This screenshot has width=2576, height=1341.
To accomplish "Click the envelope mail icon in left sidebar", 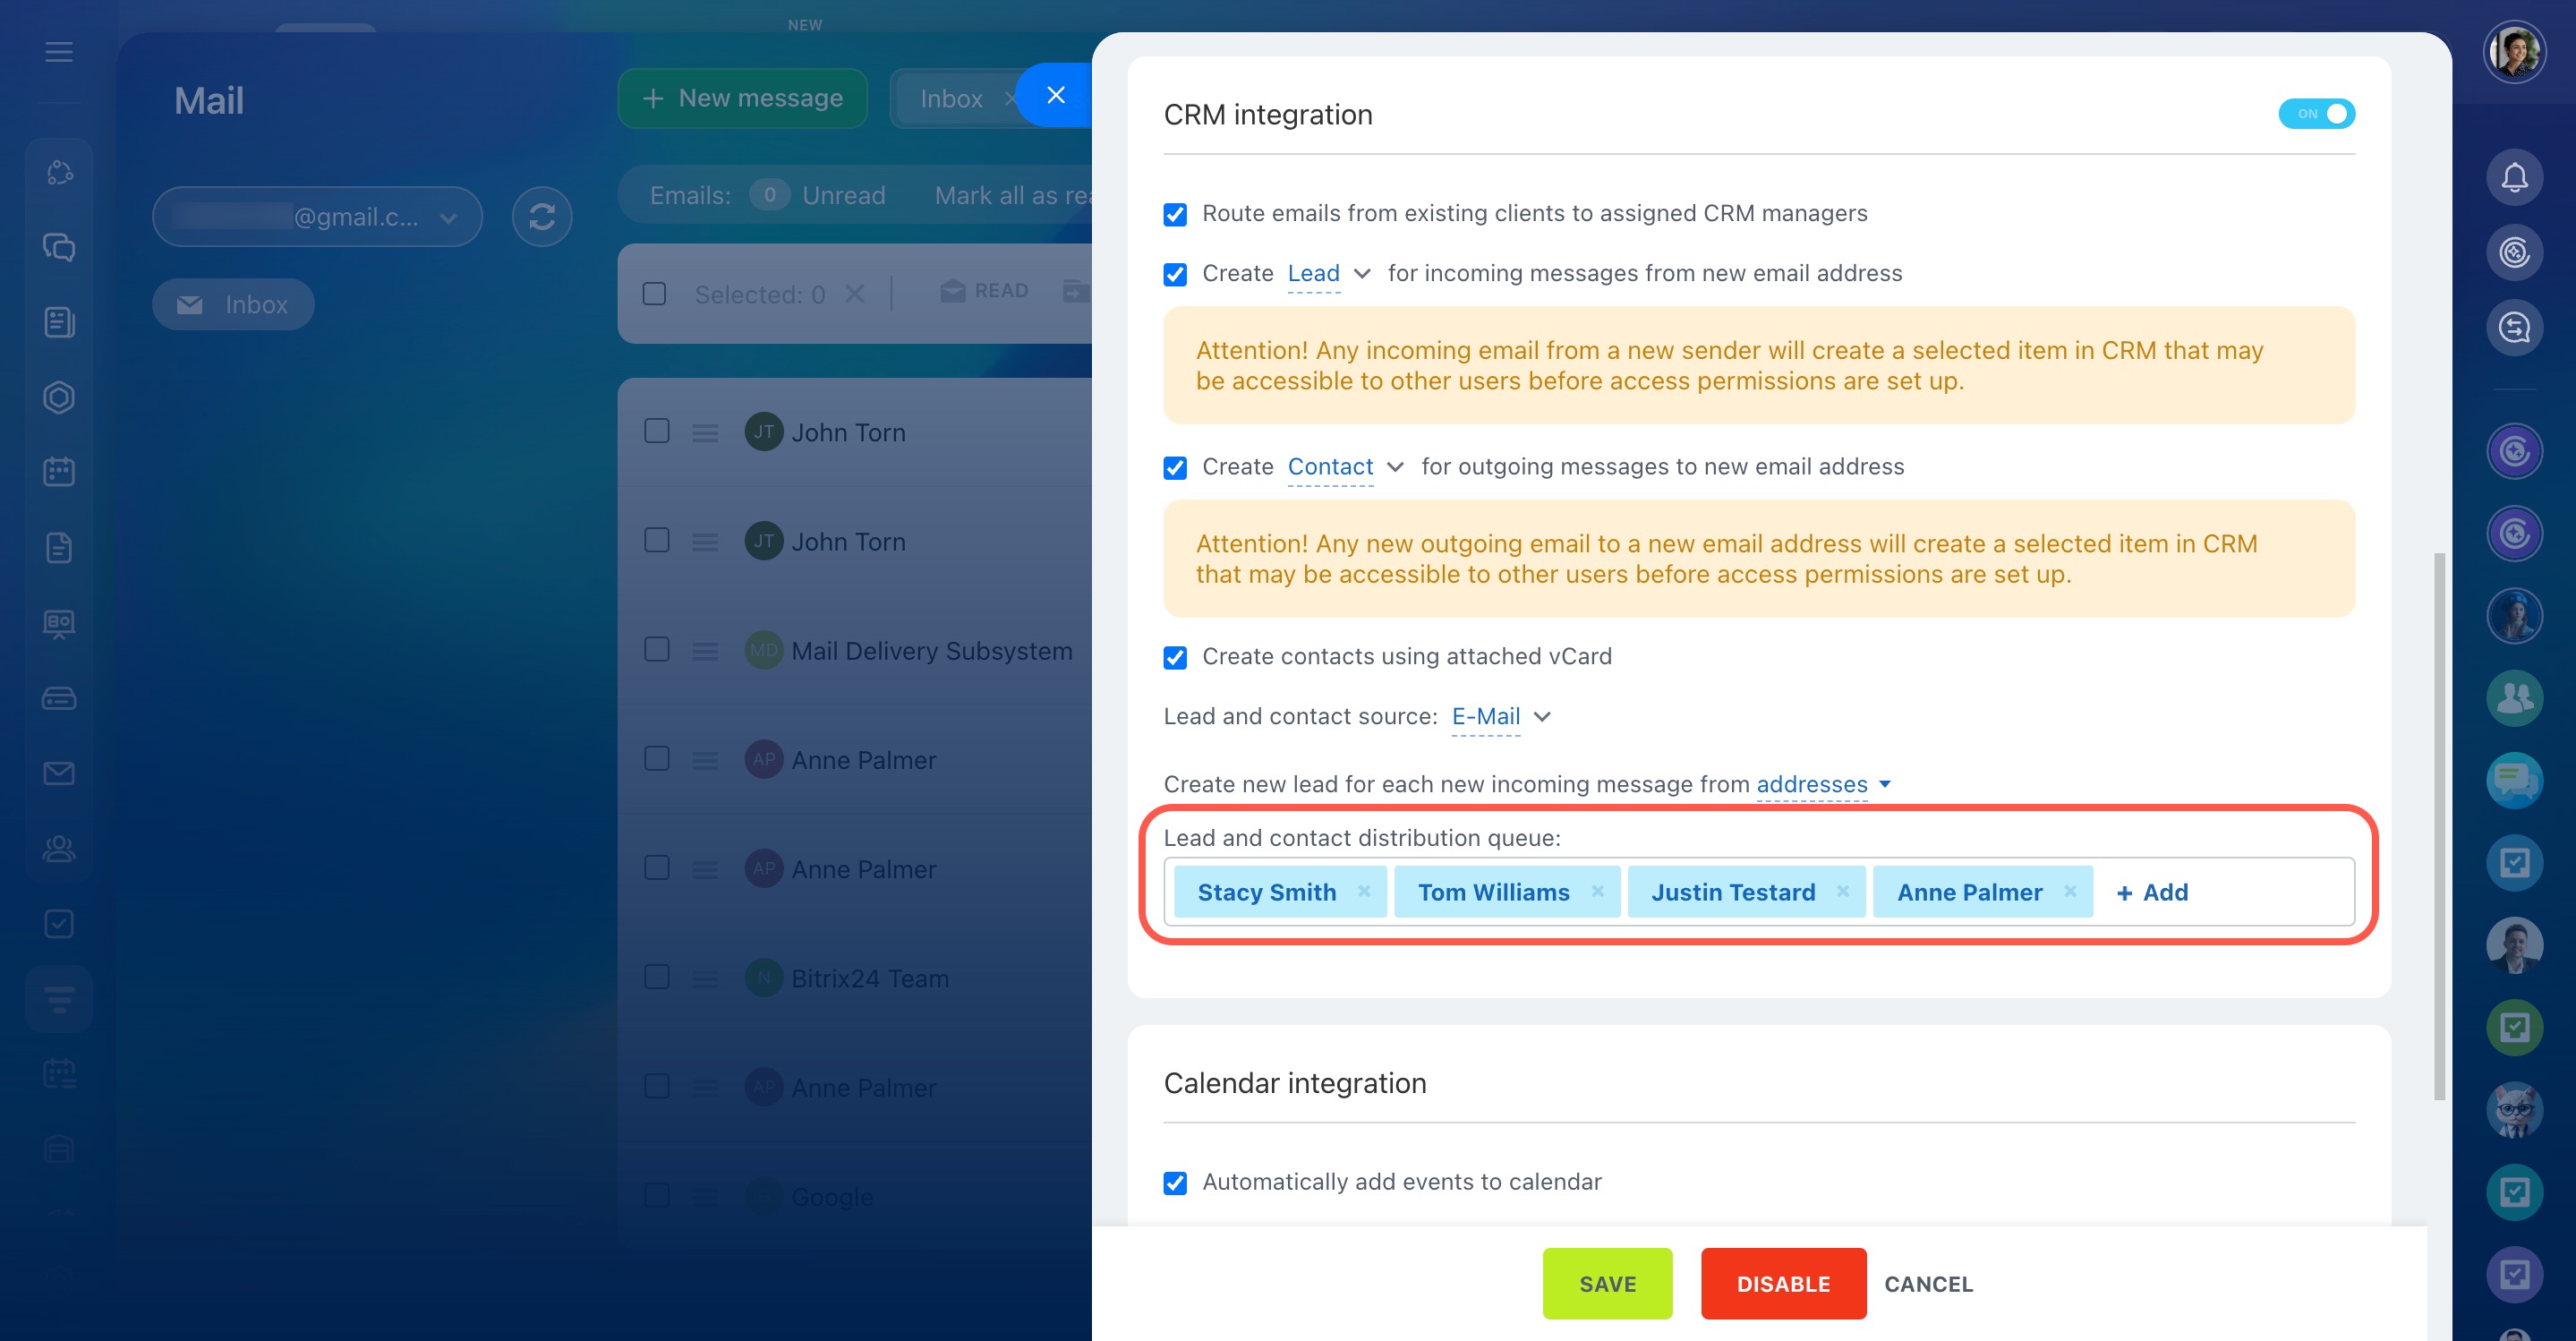I will coord(59,773).
